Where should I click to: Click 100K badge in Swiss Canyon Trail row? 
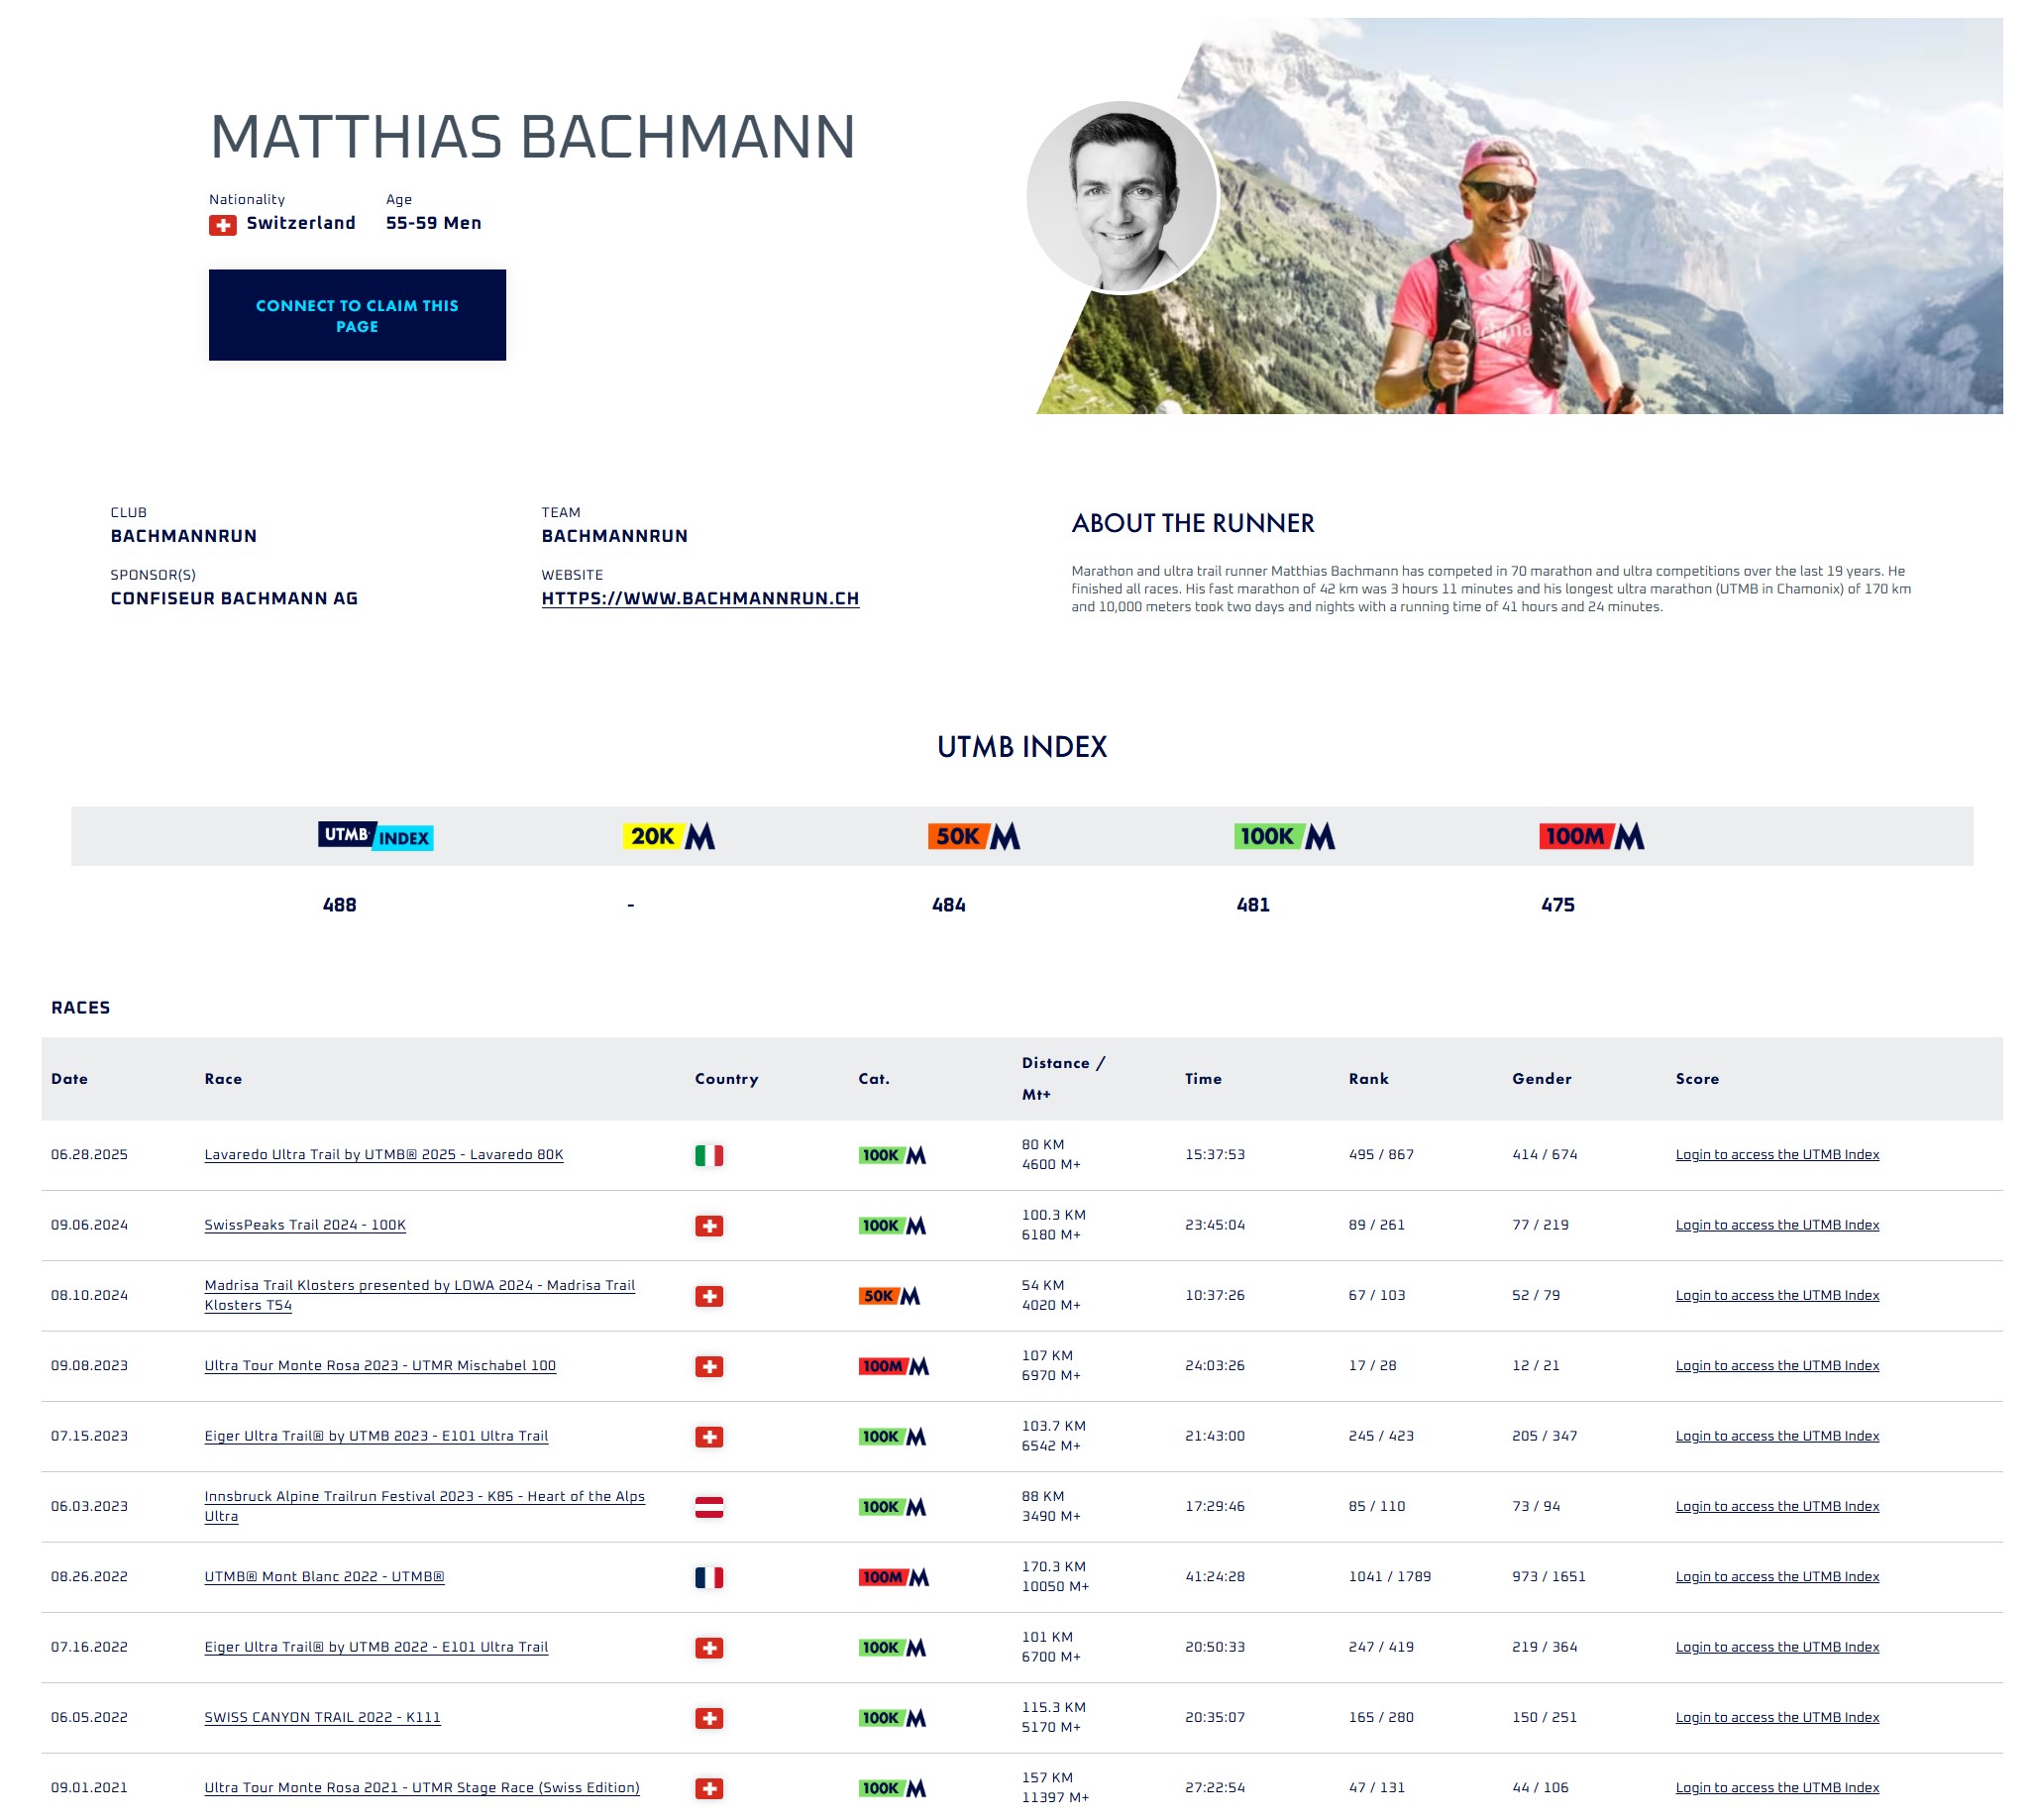point(892,1718)
